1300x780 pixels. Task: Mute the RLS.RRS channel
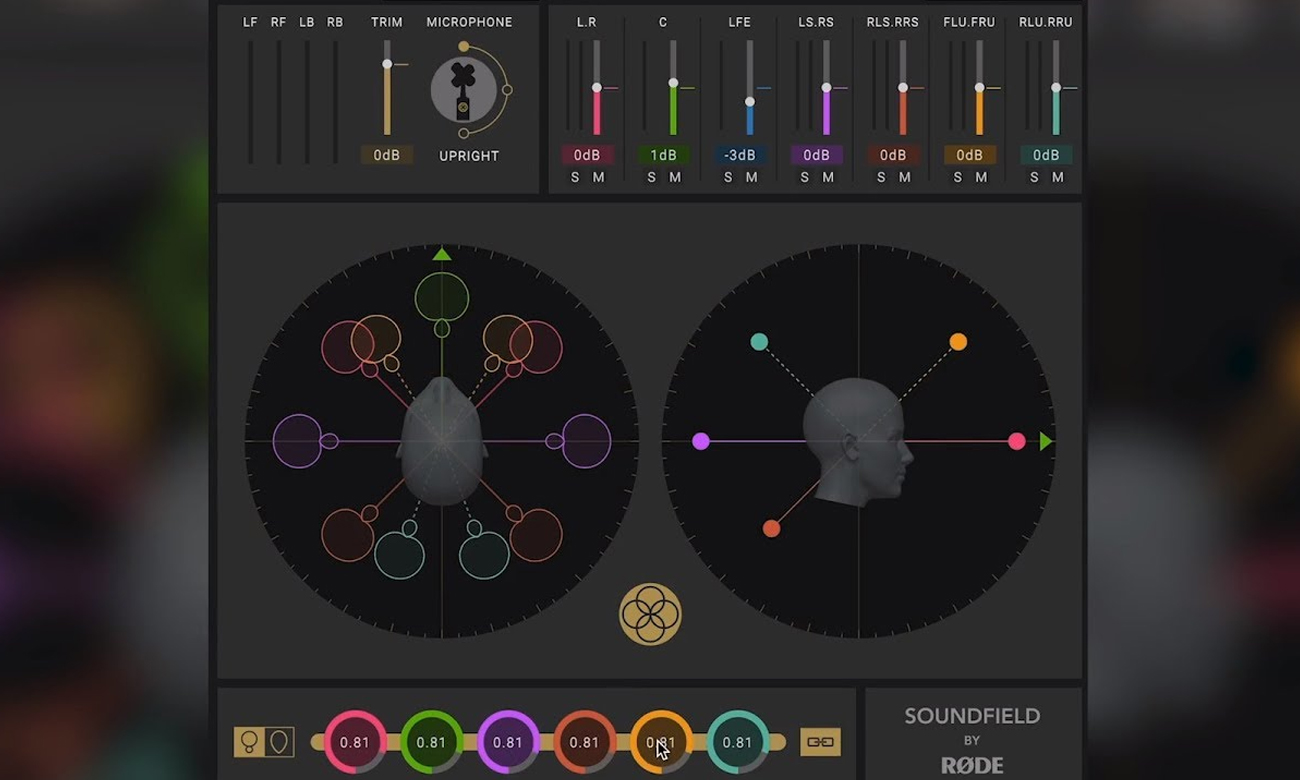[904, 177]
